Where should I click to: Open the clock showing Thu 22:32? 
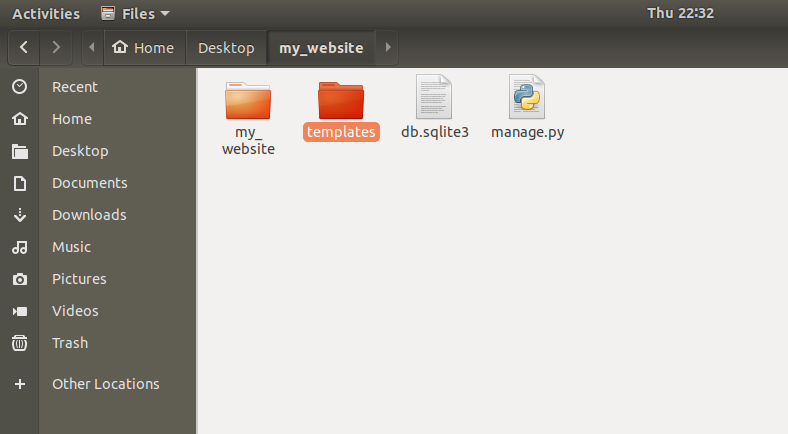pos(680,13)
